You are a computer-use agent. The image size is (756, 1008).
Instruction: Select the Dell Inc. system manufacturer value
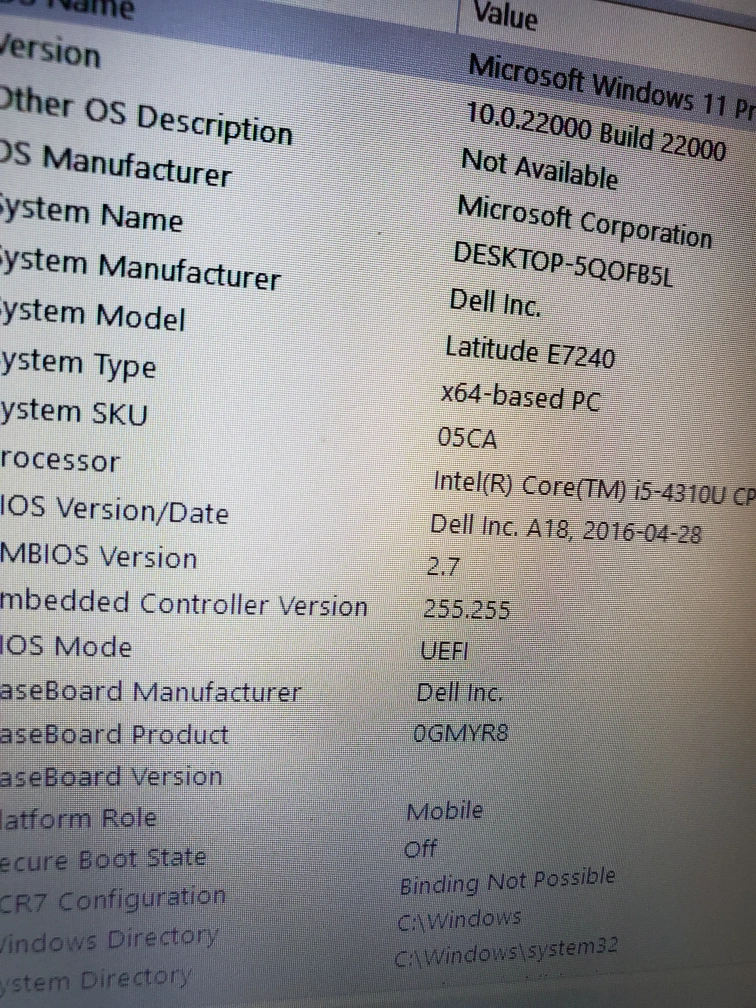pyautogui.click(x=495, y=303)
